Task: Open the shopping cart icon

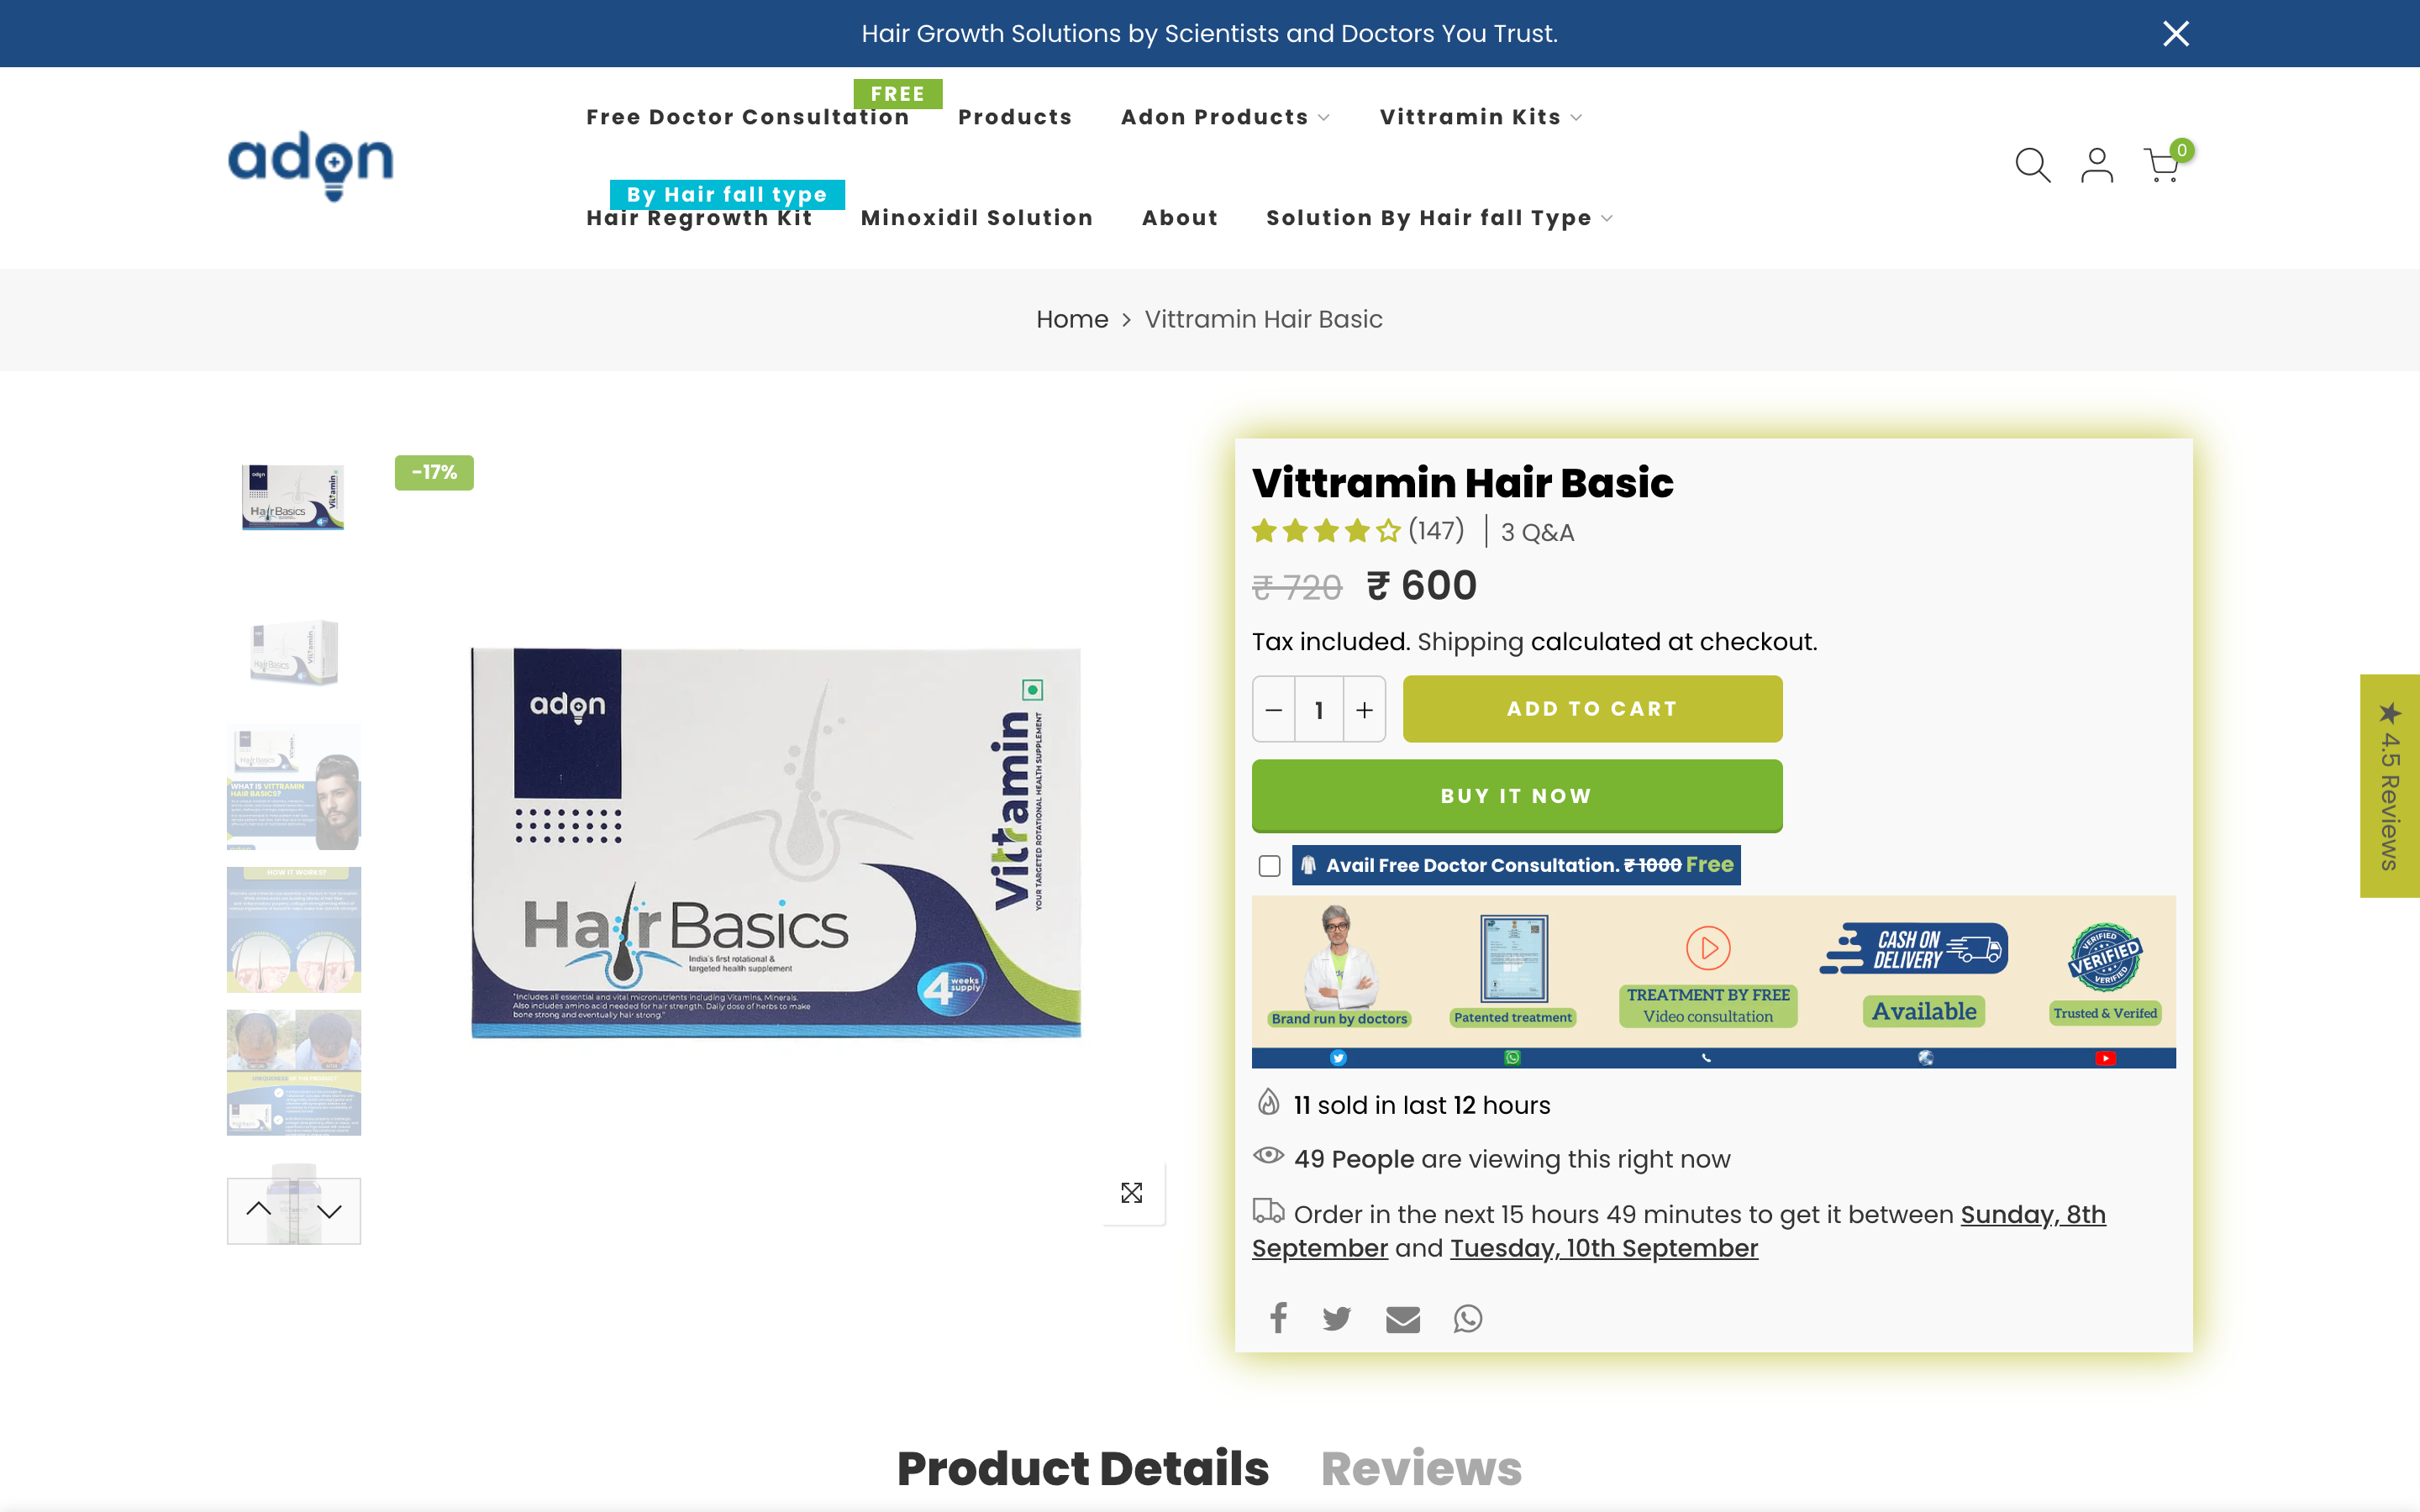Action: tap(2162, 165)
